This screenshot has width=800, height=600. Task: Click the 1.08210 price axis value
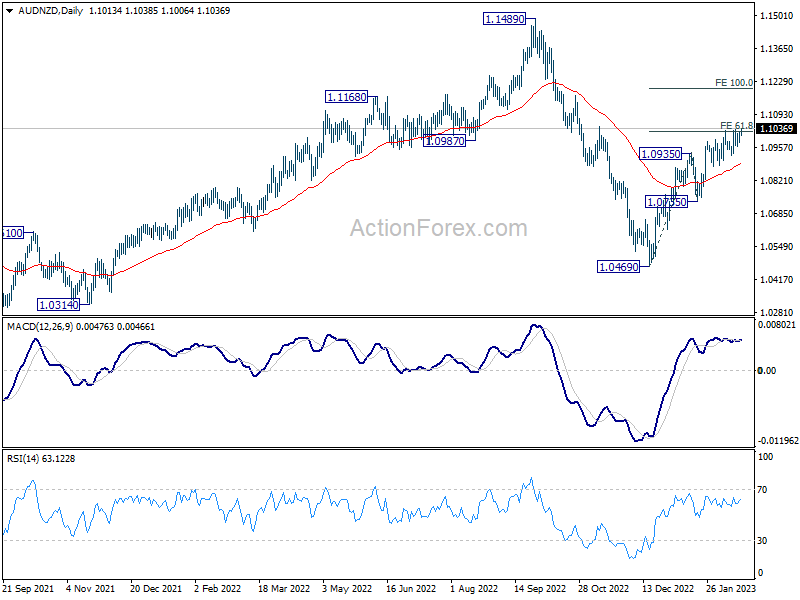(777, 181)
